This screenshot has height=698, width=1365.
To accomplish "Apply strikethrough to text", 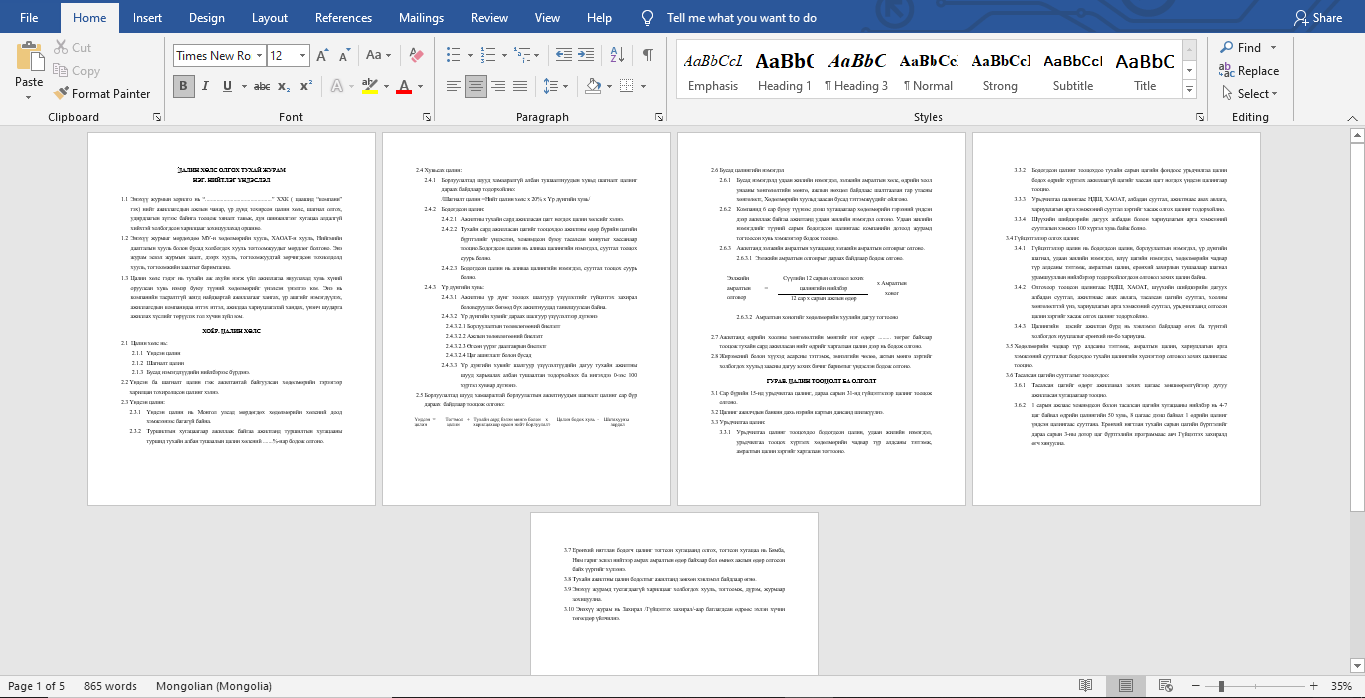I will [x=262, y=87].
